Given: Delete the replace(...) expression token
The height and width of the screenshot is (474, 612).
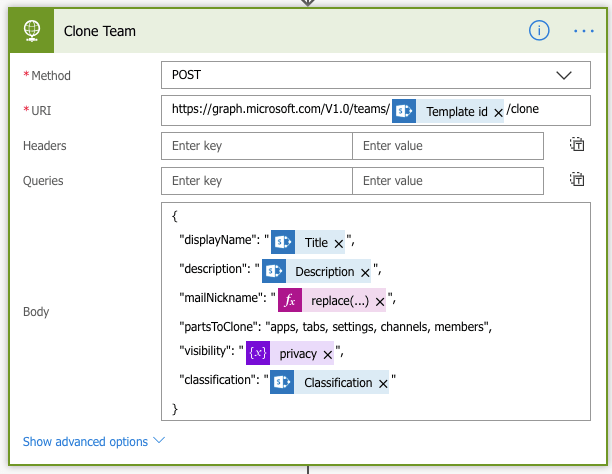Looking at the screenshot, I should [x=380, y=300].
